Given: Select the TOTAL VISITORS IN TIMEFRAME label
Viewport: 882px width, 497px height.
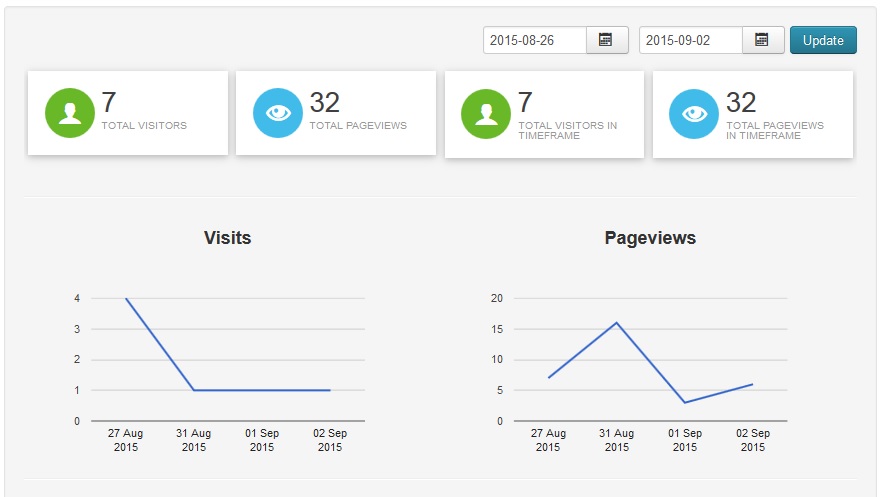Looking at the screenshot, I should click(568, 130).
